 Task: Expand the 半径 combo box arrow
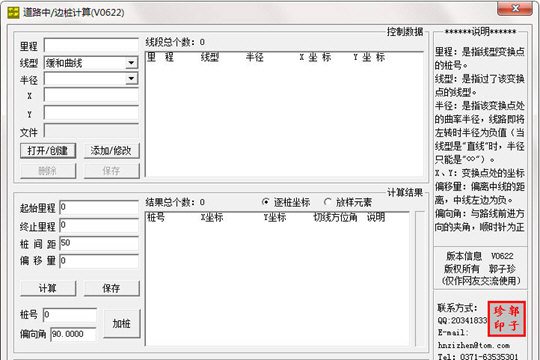point(131,79)
